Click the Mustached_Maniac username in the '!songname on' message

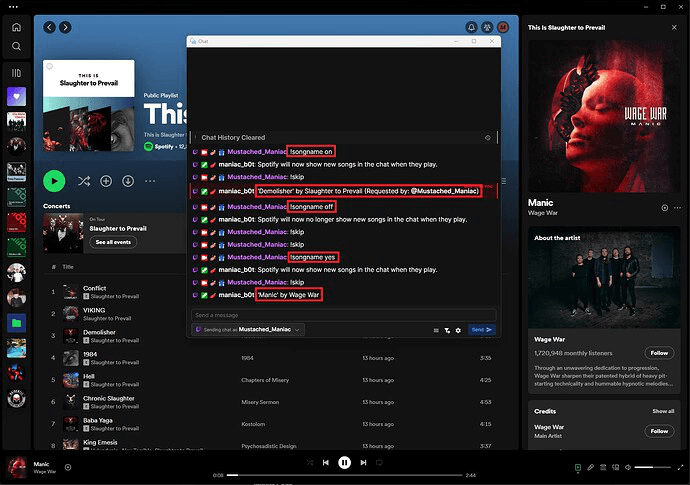pos(257,152)
